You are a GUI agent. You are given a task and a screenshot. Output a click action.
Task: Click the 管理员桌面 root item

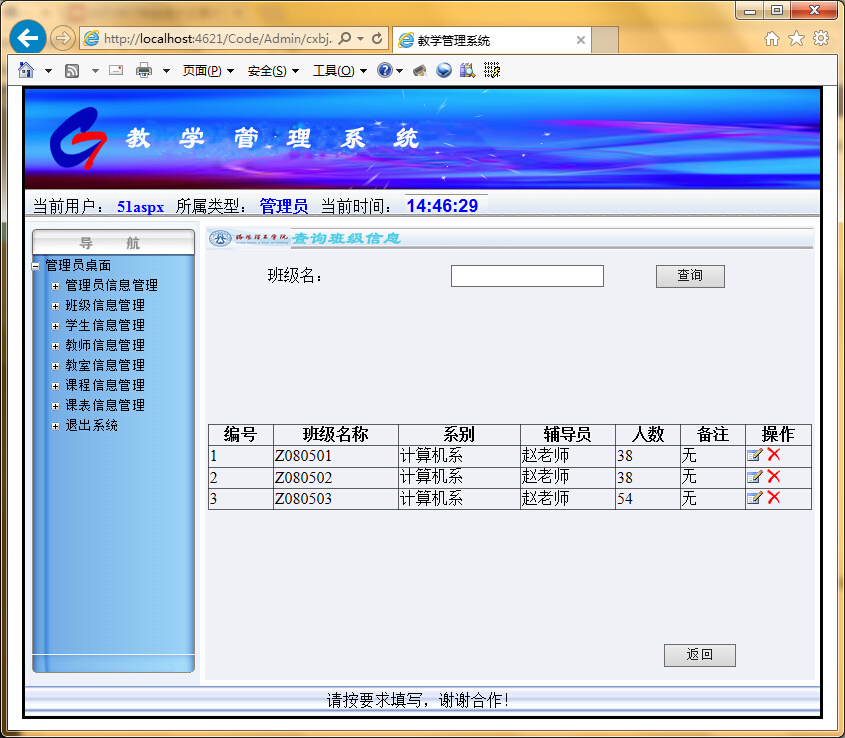[x=78, y=265]
